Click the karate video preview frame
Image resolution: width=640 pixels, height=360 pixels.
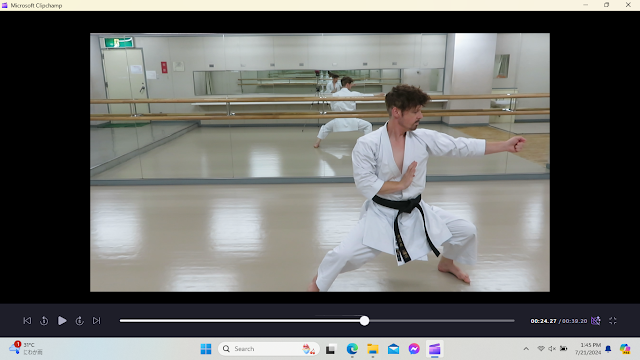point(320,162)
